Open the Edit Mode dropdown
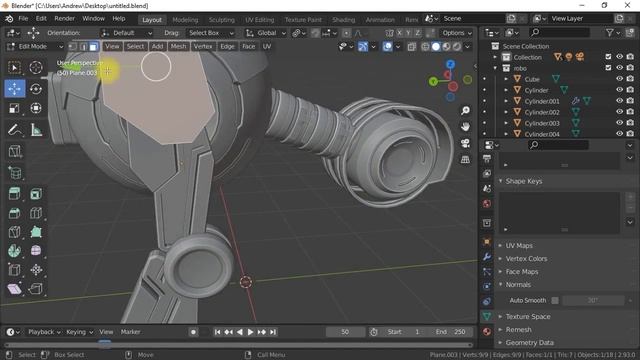This screenshot has height=360, width=640. (x=35, y=47)
